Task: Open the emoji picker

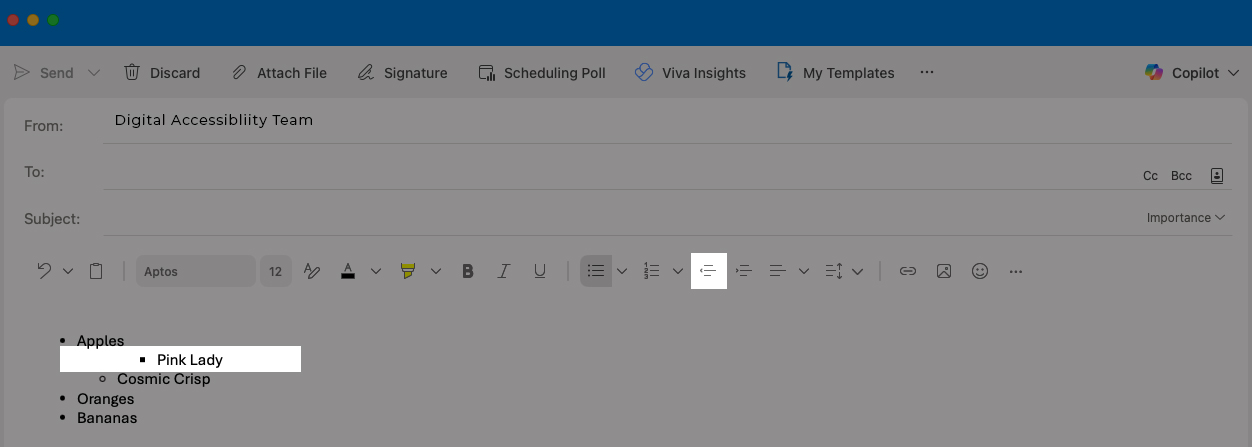Action: 980,271
